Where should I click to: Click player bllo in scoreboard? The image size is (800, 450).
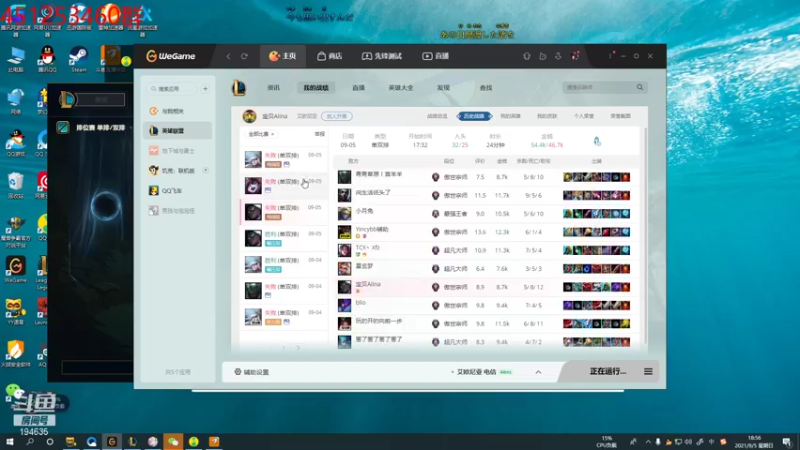360,303
